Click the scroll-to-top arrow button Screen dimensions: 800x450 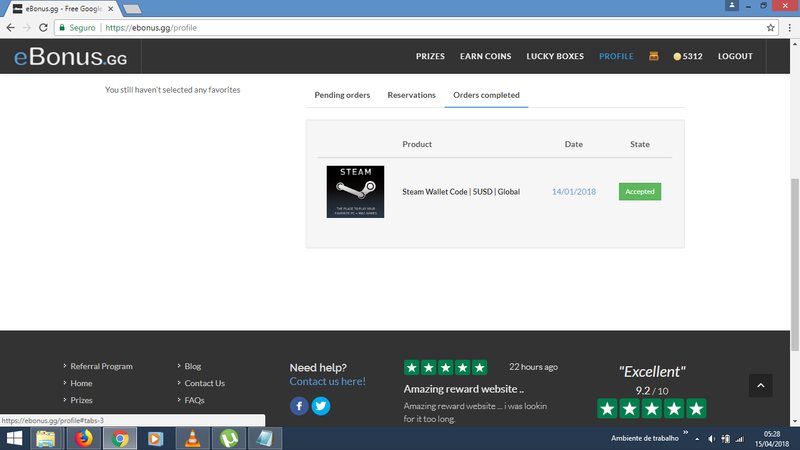tap(760, 385)
